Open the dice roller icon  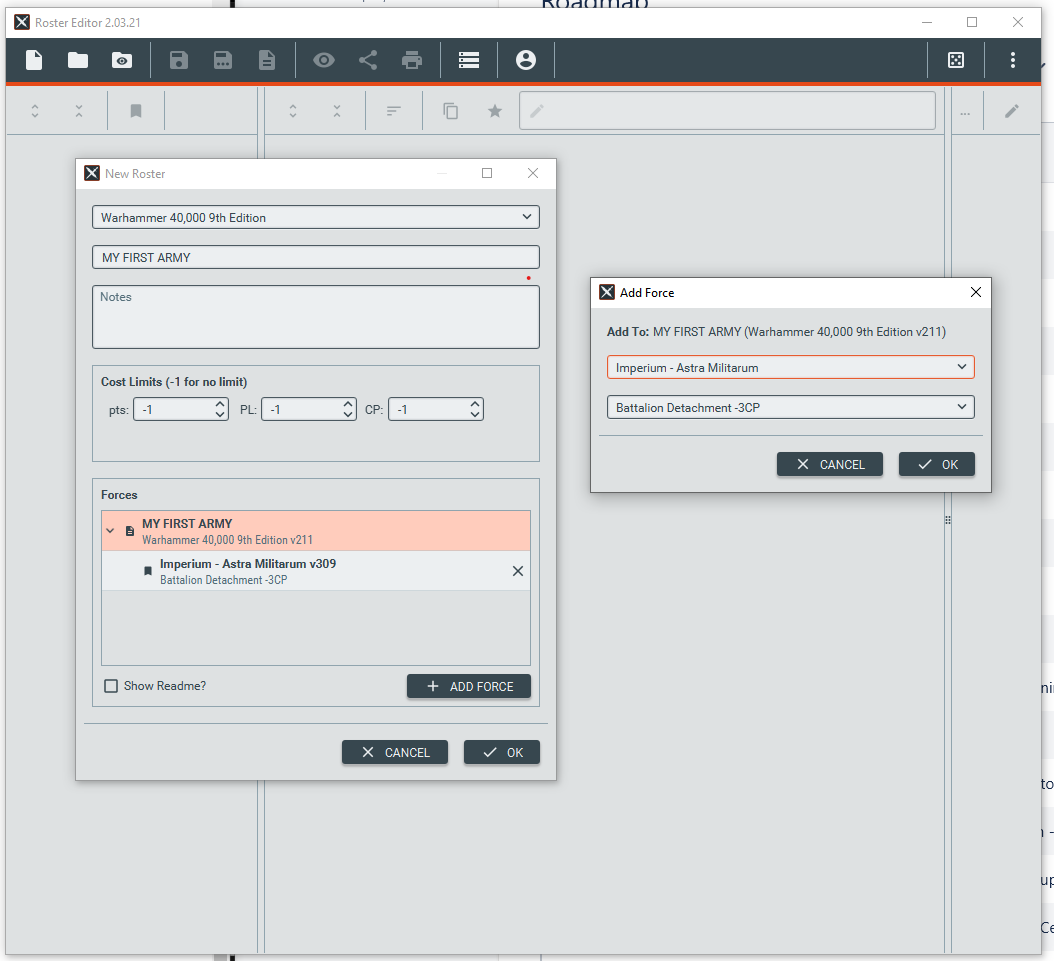[956, 61]
